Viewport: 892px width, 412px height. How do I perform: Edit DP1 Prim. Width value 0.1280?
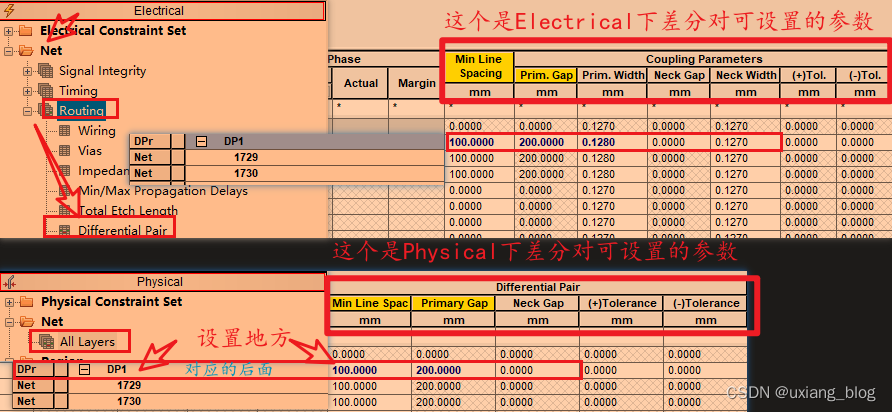coord(612,142)
